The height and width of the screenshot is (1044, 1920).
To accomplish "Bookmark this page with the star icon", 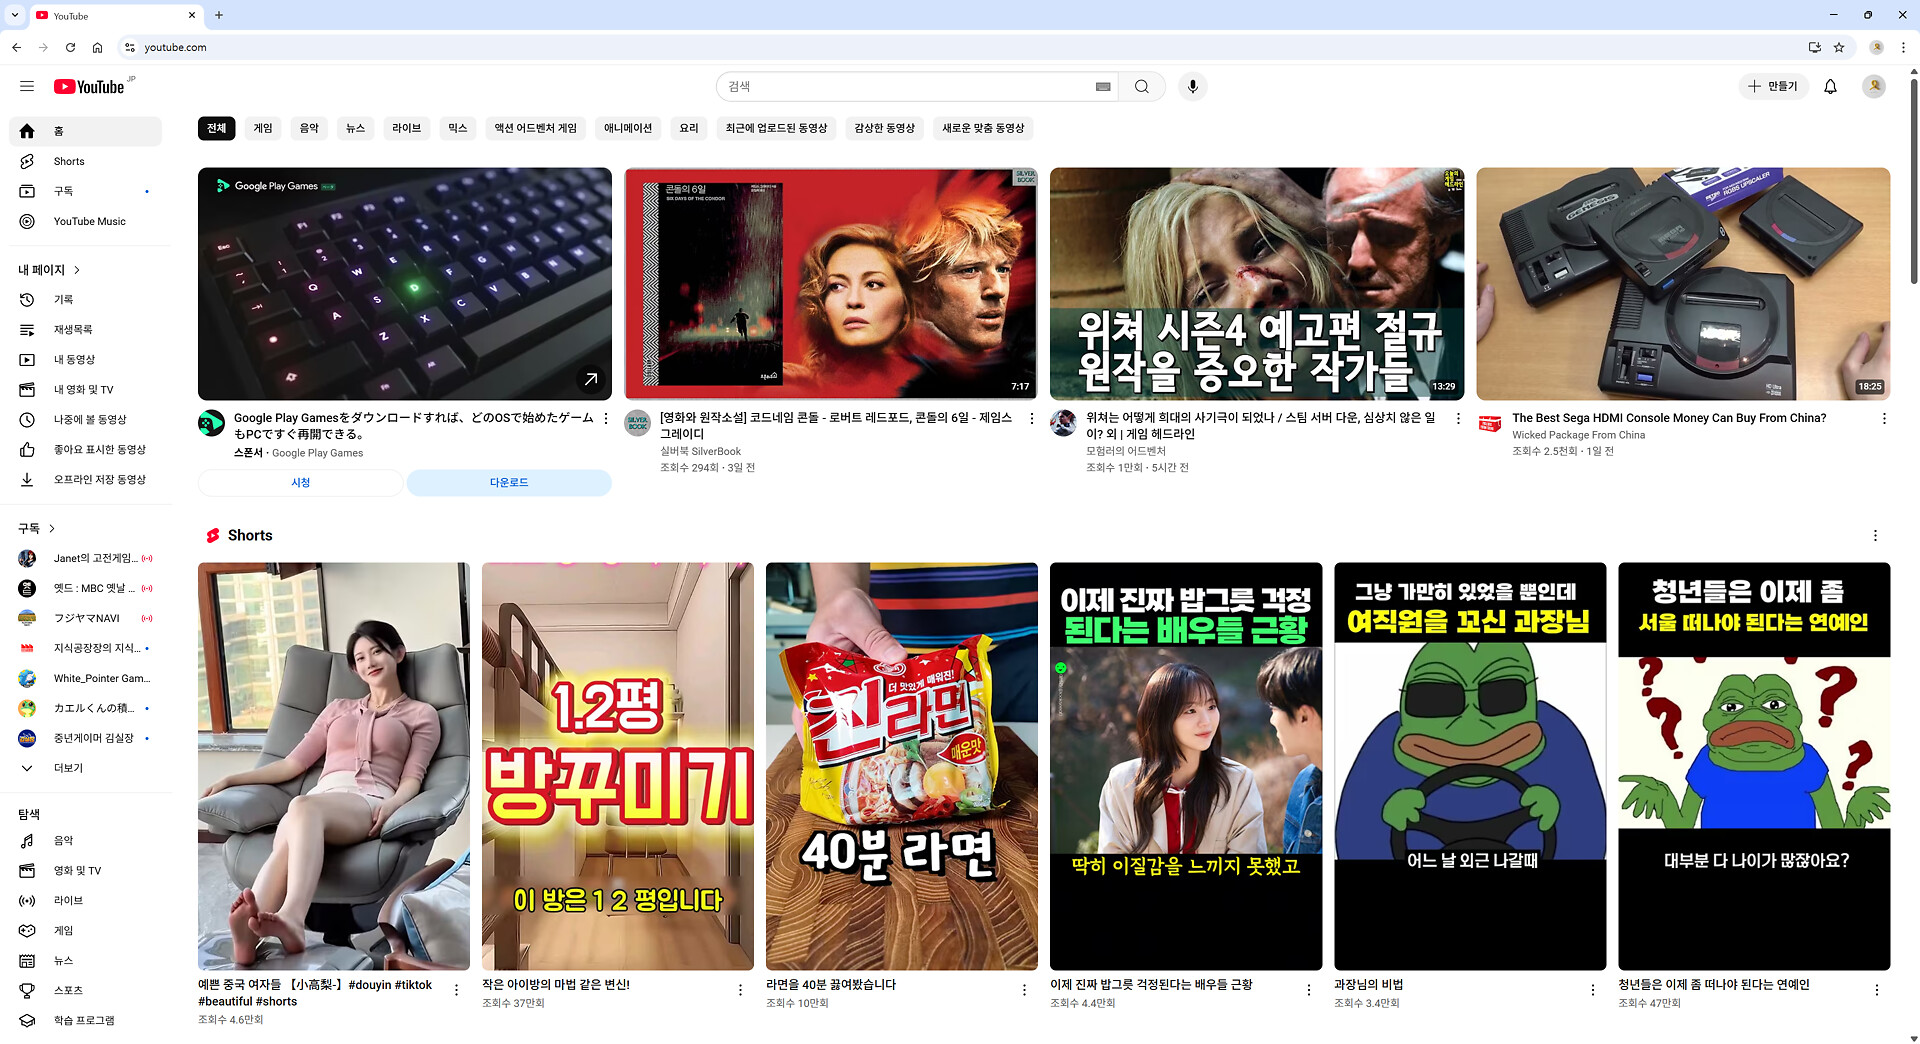I will click(1839, 47).
